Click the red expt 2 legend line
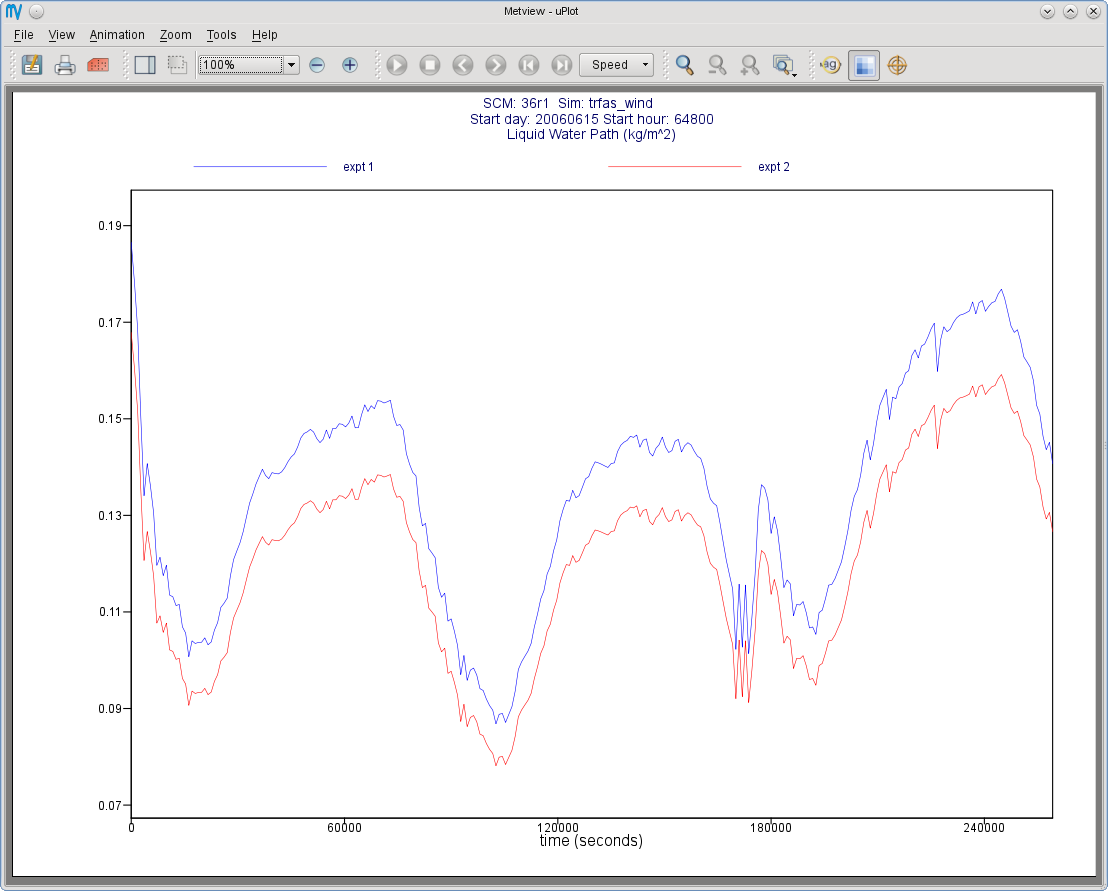The image size is (1108, 891). pyautogui.click(x=675, y=167)
